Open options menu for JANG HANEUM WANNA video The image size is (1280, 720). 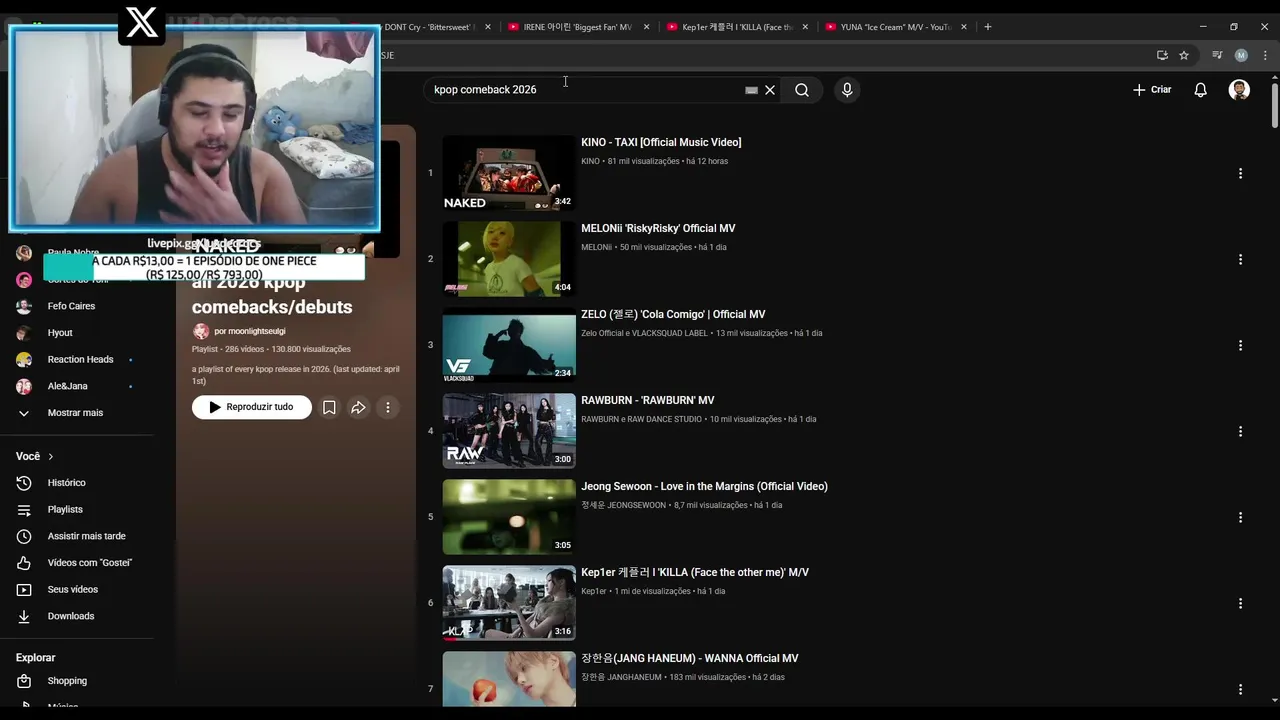[x=1240, y=689]
